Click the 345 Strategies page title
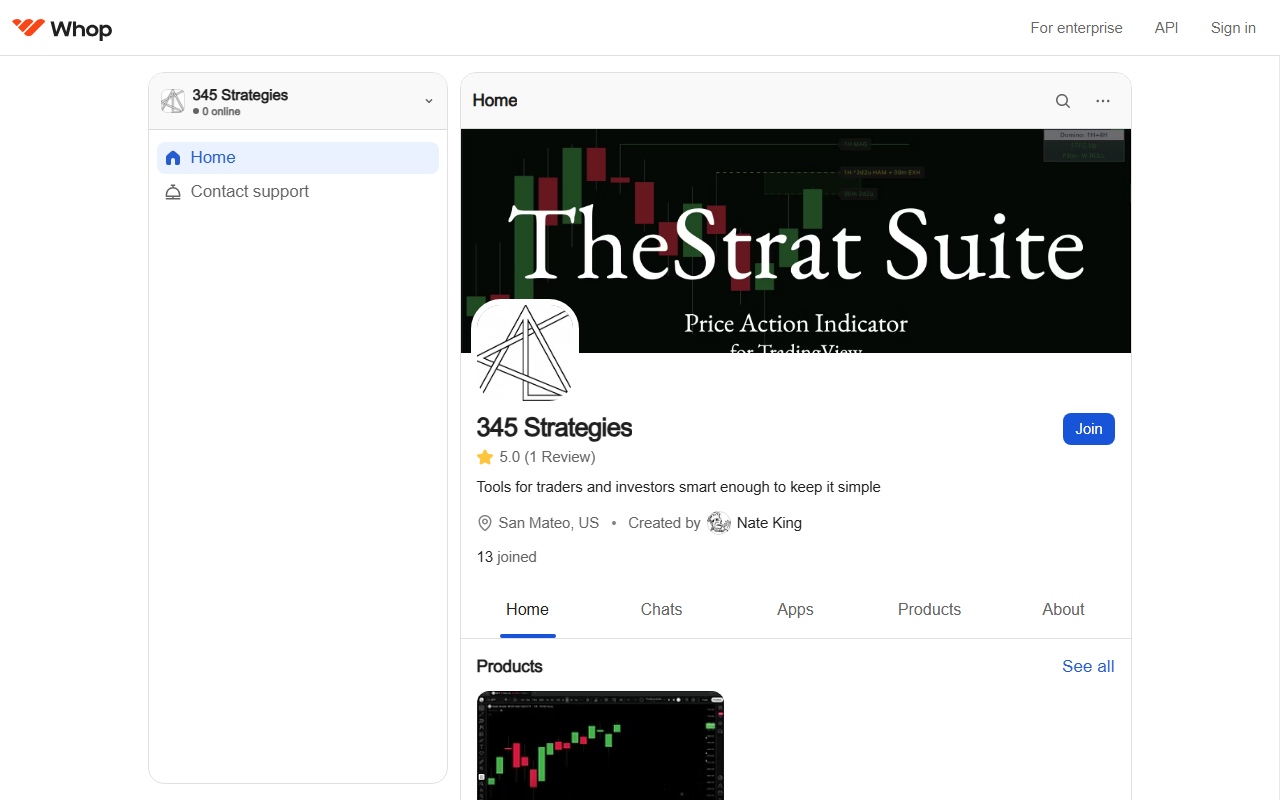The height and width of the screenshot is (800, 1280). coord(554,428)
